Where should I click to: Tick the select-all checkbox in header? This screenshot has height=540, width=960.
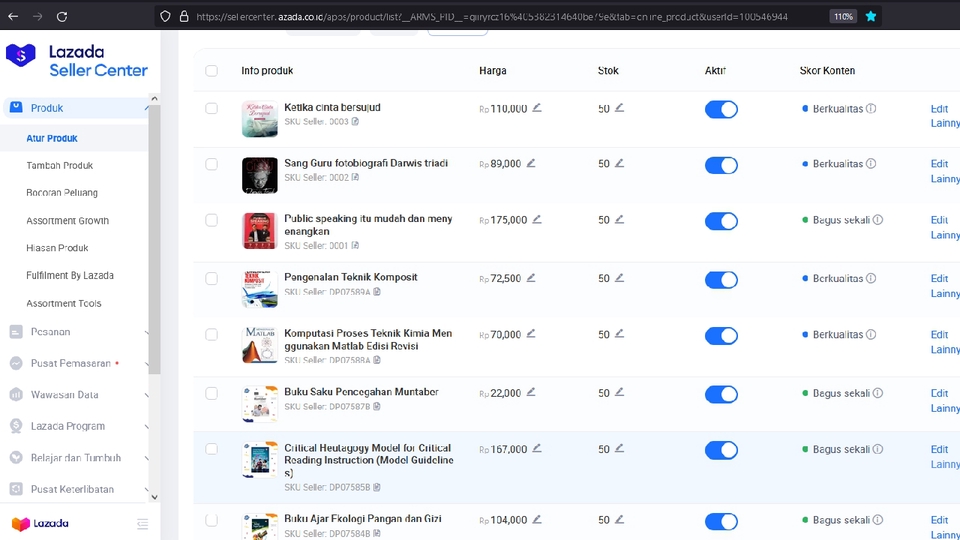tap(211, 70)
